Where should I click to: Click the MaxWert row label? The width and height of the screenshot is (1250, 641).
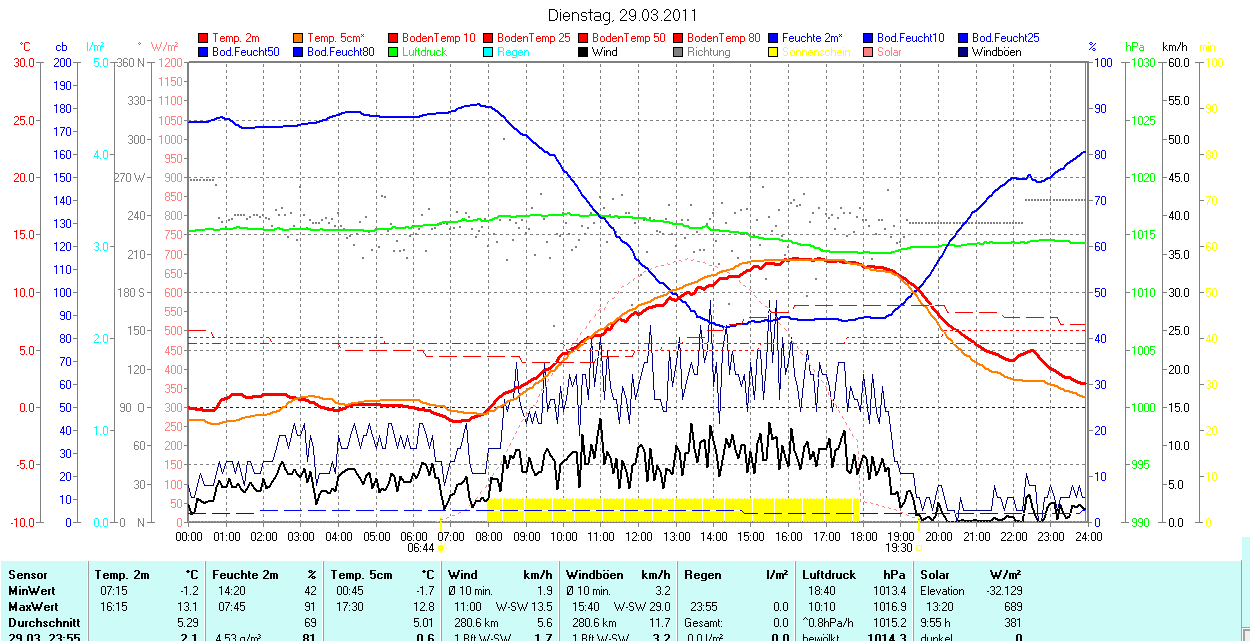pos(32,607)
